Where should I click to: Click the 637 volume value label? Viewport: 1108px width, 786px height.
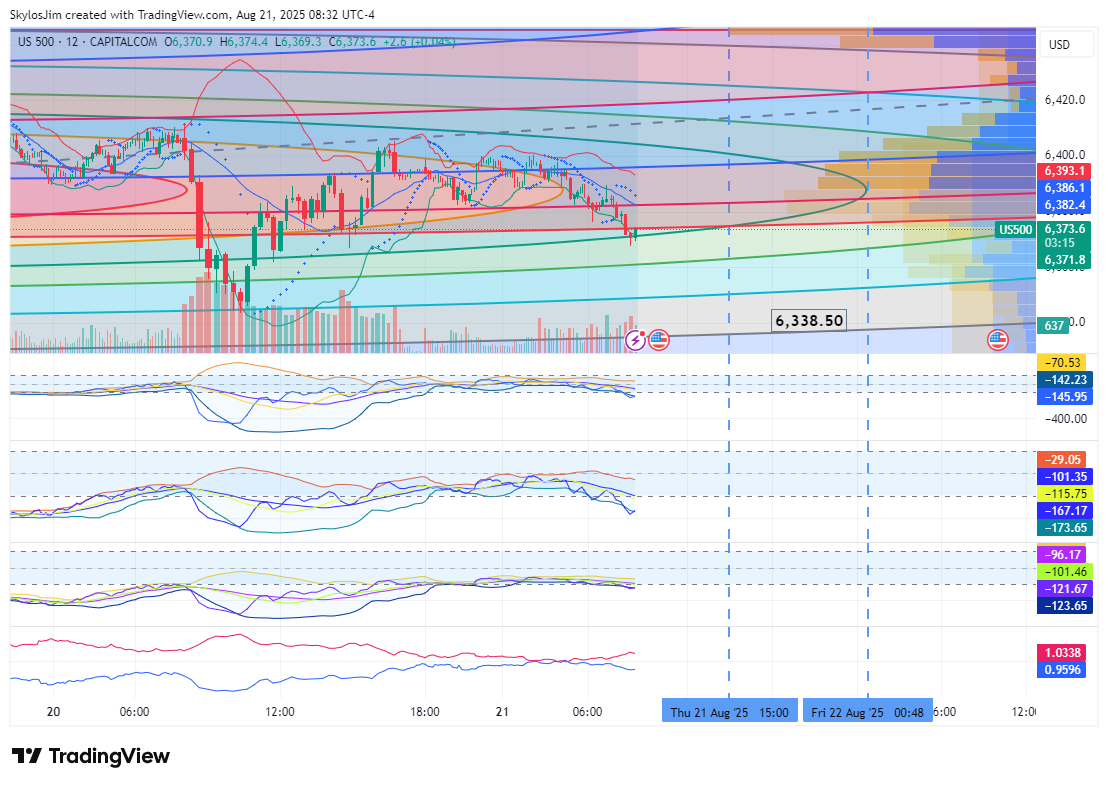pos(1054,326)
